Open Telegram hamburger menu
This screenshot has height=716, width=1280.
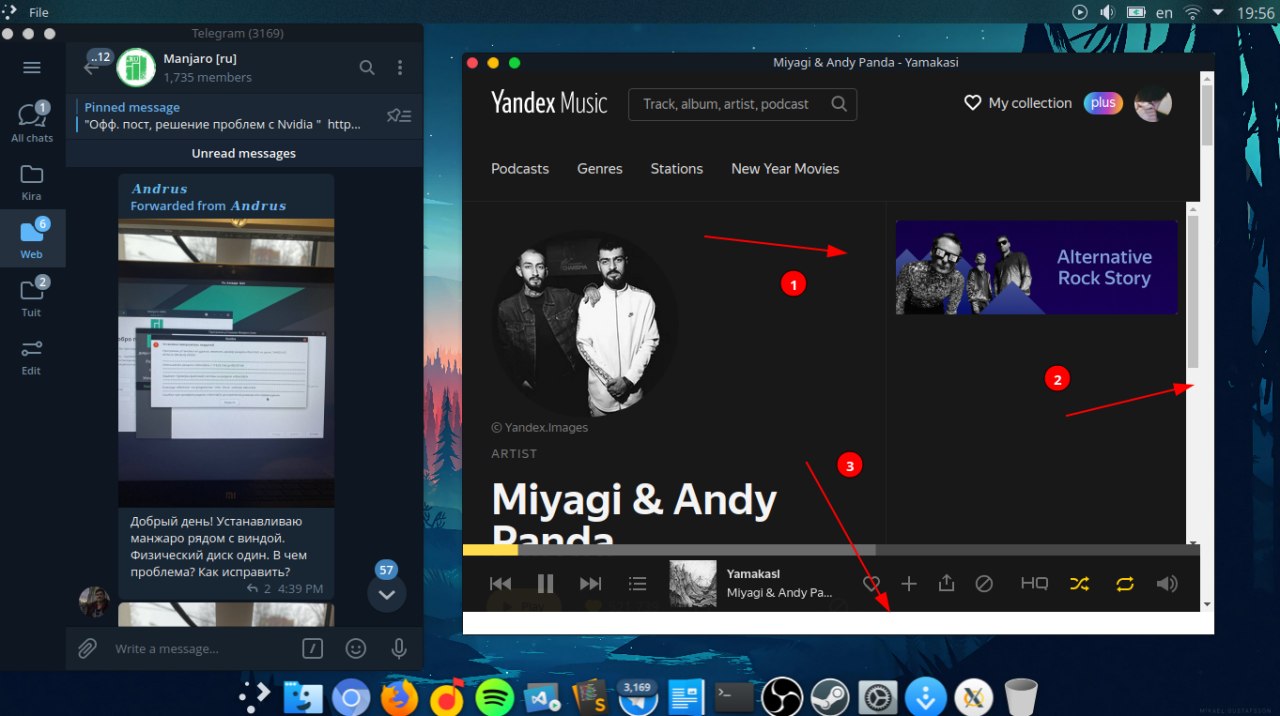coord(32,68)
